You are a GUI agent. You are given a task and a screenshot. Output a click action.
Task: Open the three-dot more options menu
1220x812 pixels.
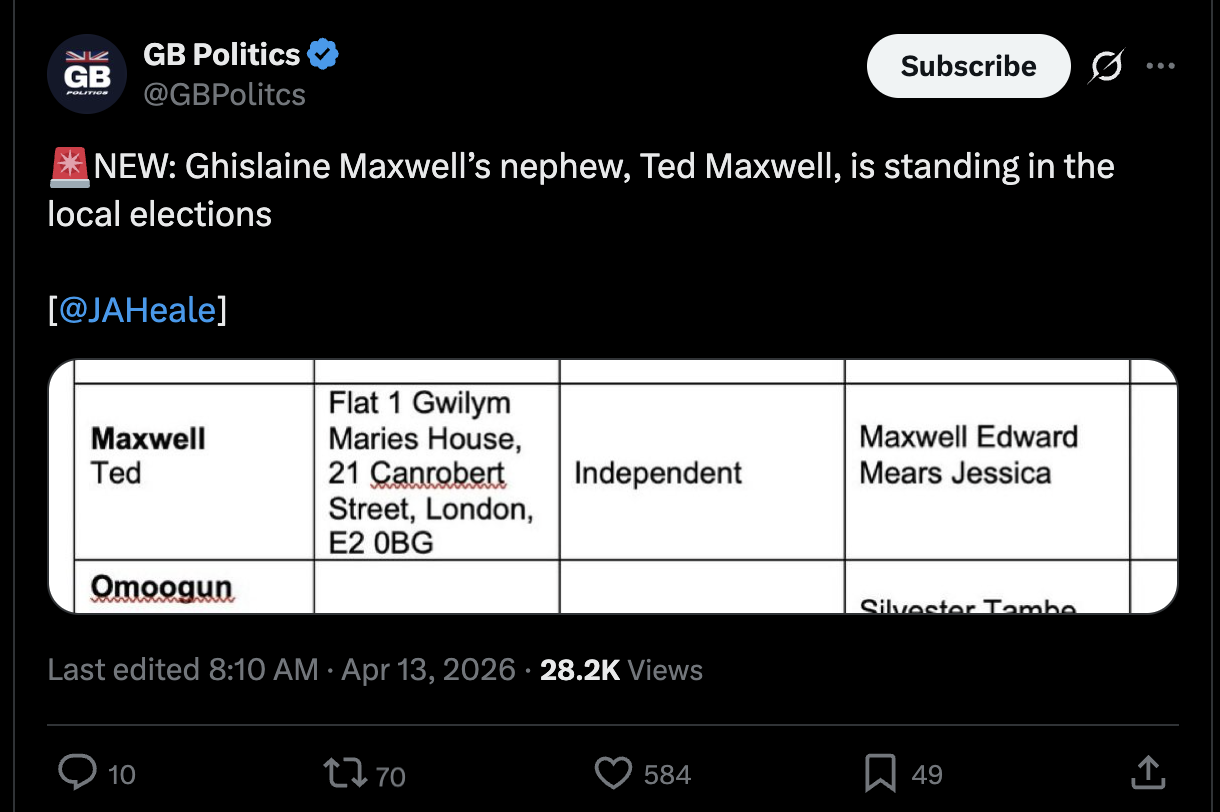(x=1161, y=67)
